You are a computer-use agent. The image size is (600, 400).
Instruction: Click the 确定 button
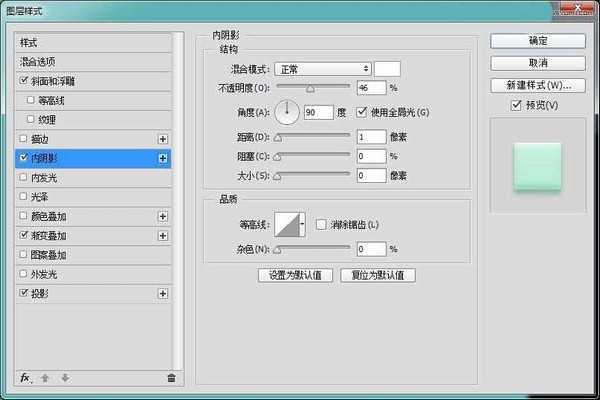pyautogui.click(x=537, y=41)
